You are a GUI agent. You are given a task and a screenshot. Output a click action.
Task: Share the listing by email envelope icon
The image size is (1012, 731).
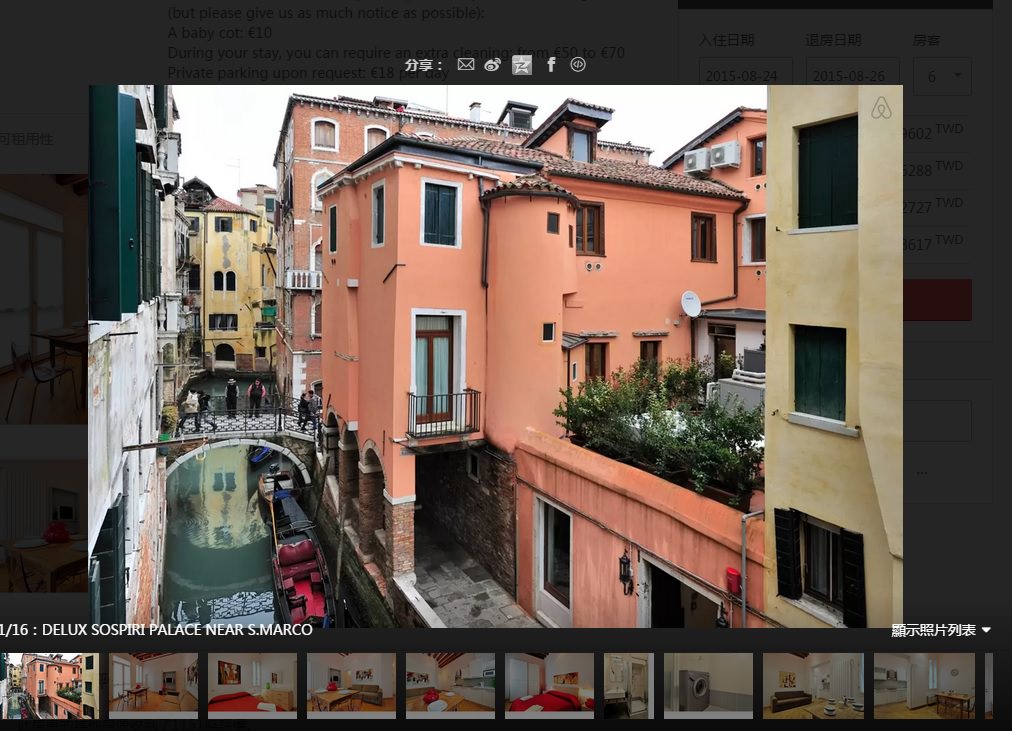[465, 65]
